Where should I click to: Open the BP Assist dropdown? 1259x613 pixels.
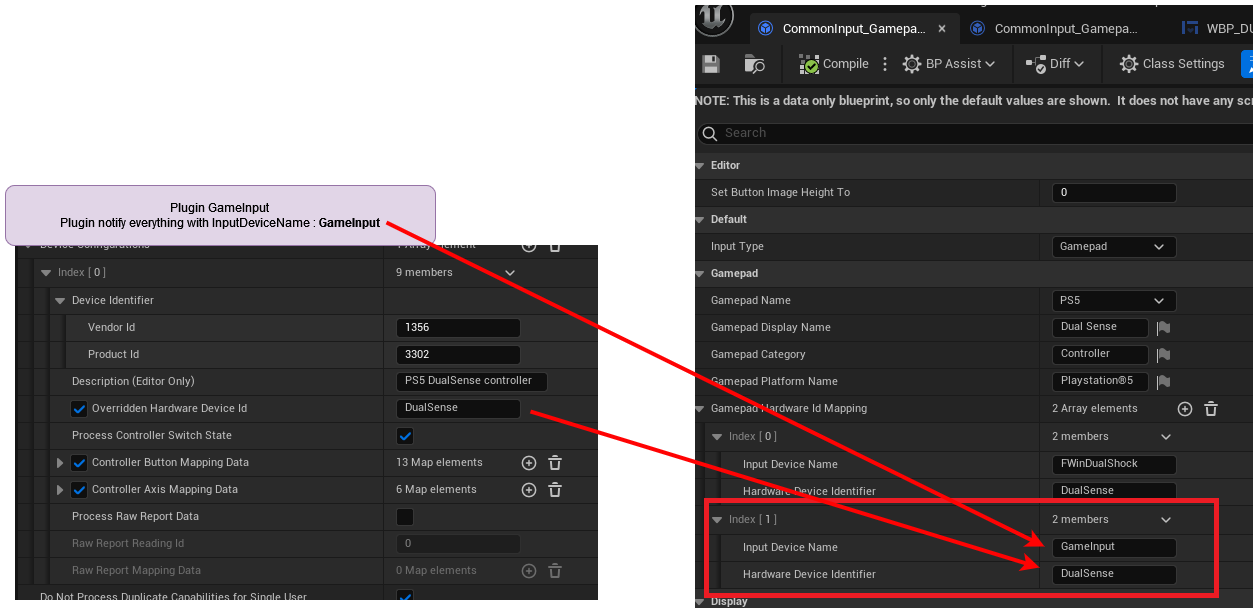pos(949,64)
